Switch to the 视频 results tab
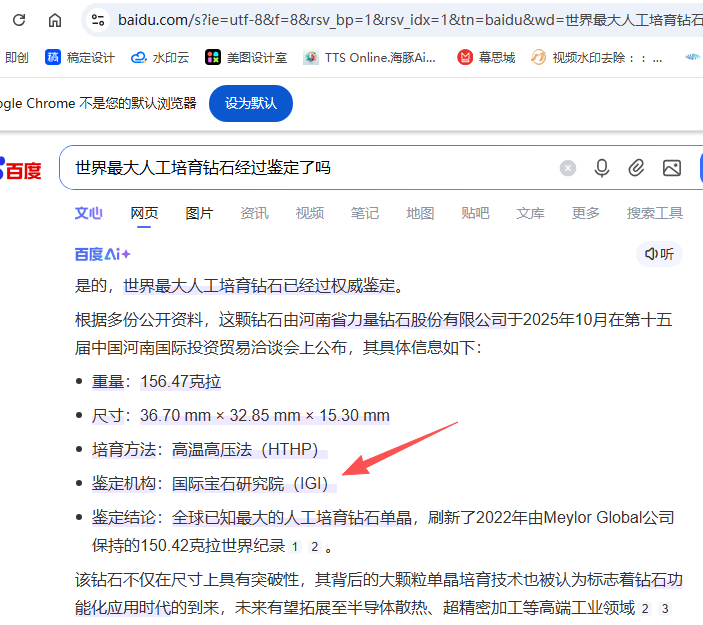 pyautogui.click(x=309, y=213)
